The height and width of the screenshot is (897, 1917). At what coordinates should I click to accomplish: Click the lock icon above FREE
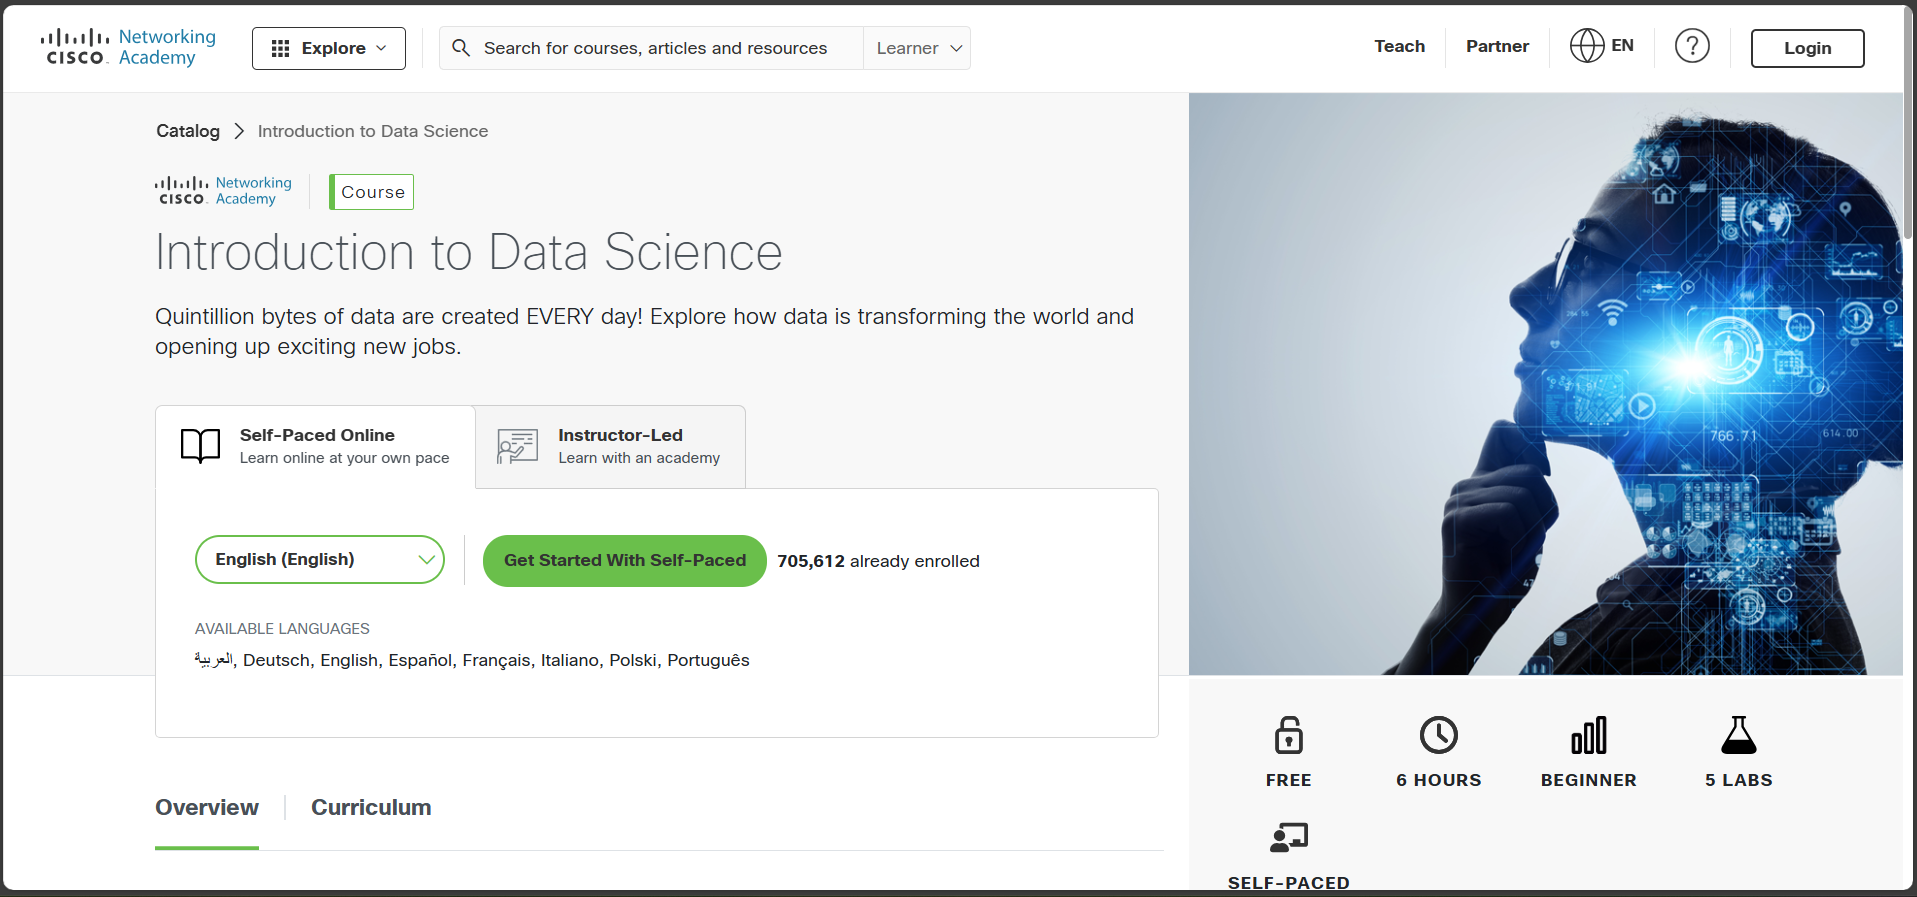coord(1288,735)
